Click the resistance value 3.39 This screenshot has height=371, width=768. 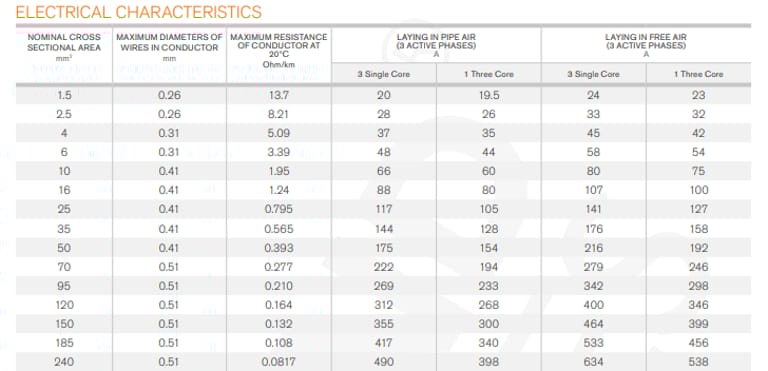(279, 152)
